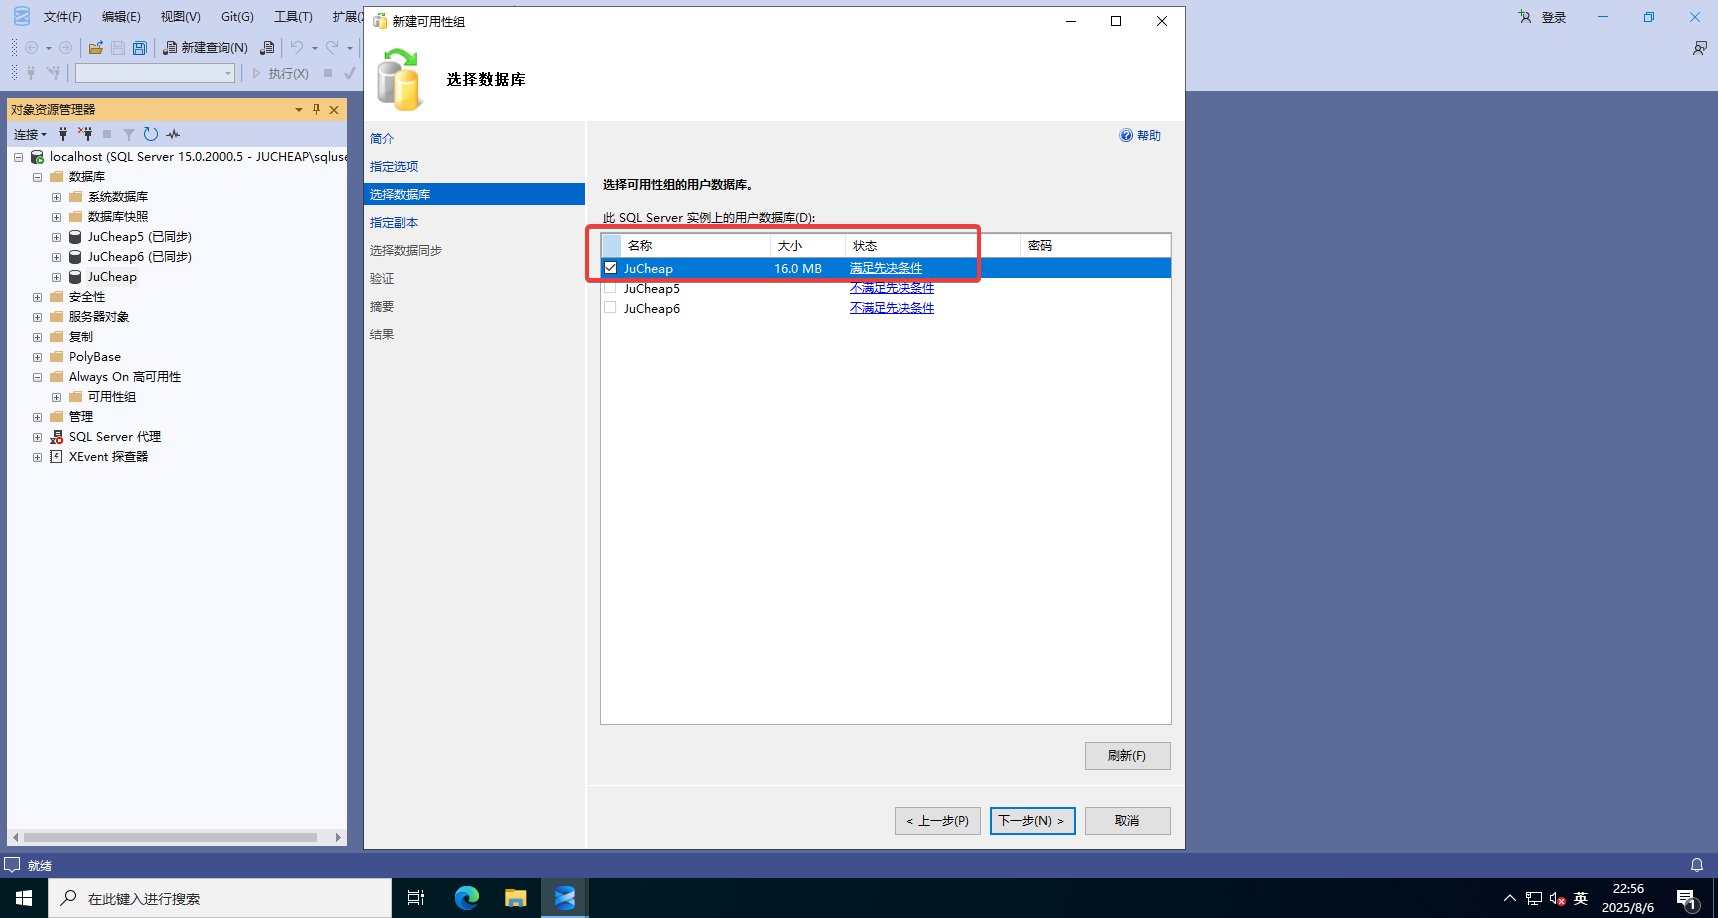The width and height of the screenshot is (1718, 918).
Task: Click Disconnect icon in Object Explorer toolbar
Action: 85,134
